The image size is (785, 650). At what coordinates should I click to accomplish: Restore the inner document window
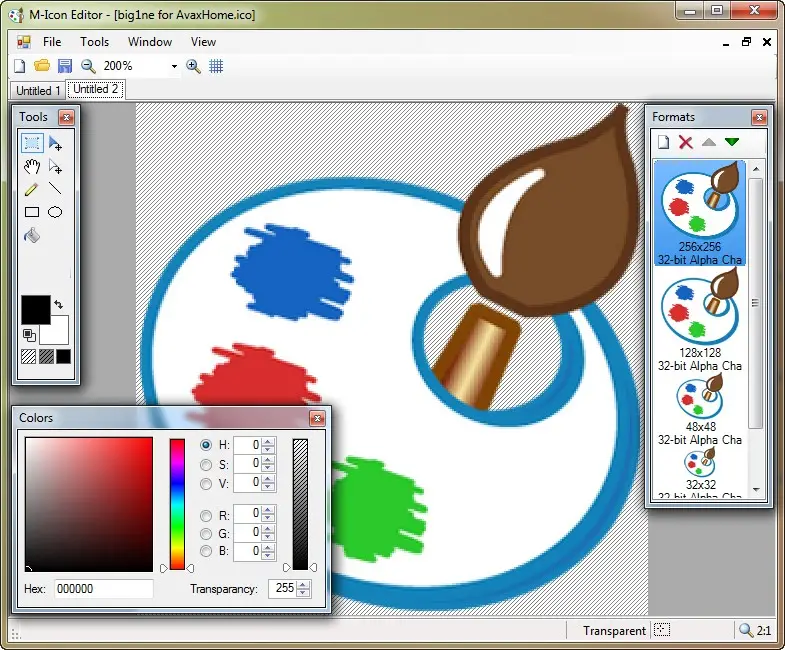(746, 42)
